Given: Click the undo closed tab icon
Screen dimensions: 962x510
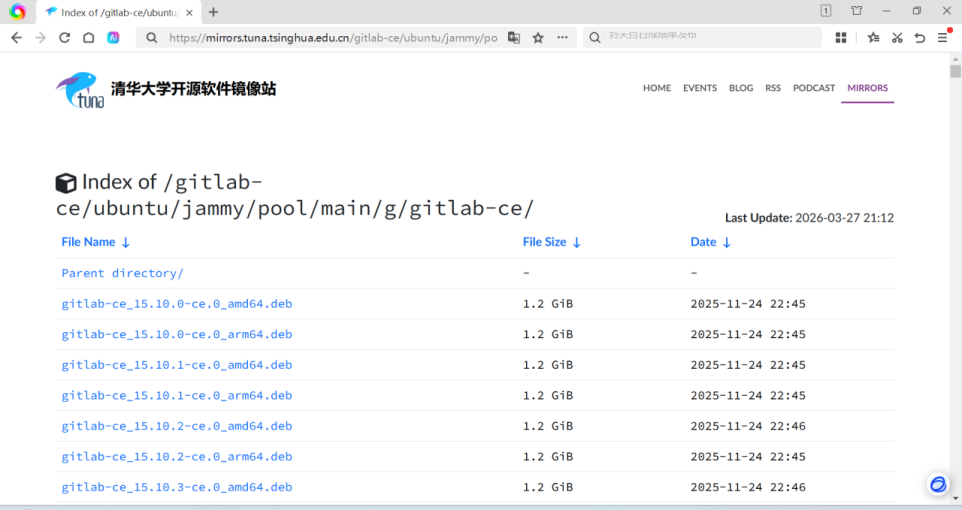Looking at the screenshot, I should tap(920, 37).
